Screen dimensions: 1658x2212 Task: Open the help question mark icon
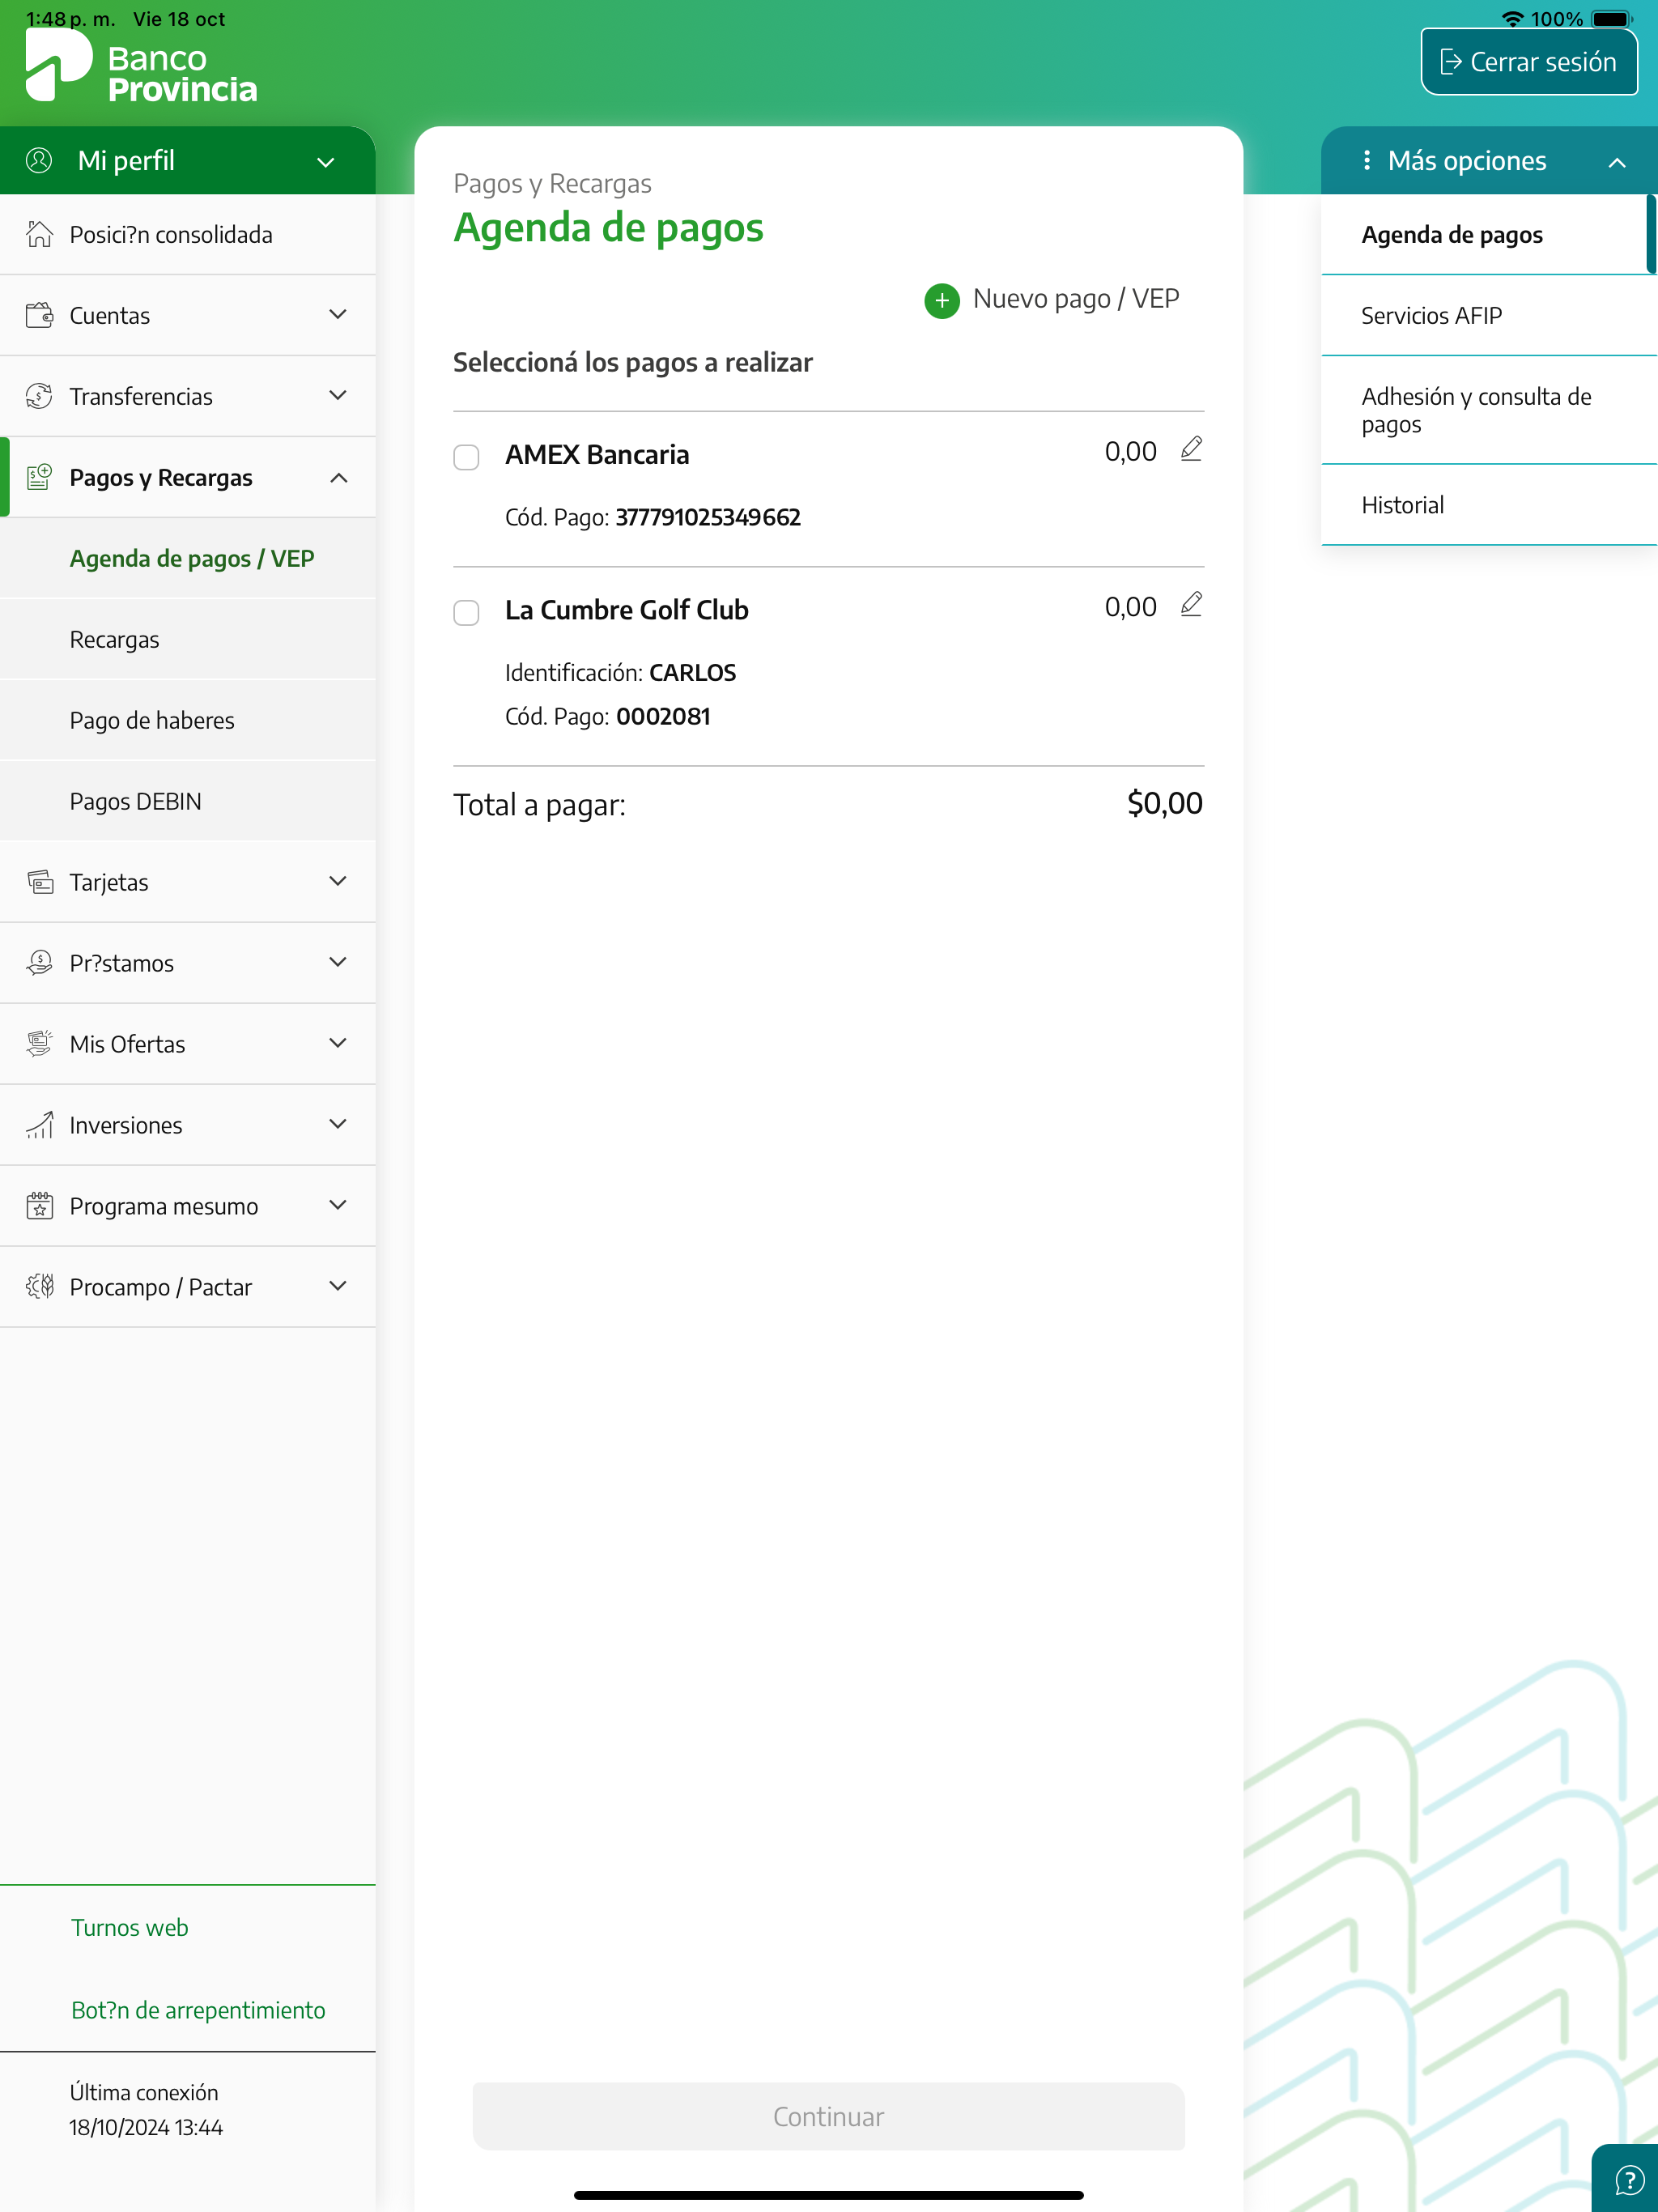1630,2180
